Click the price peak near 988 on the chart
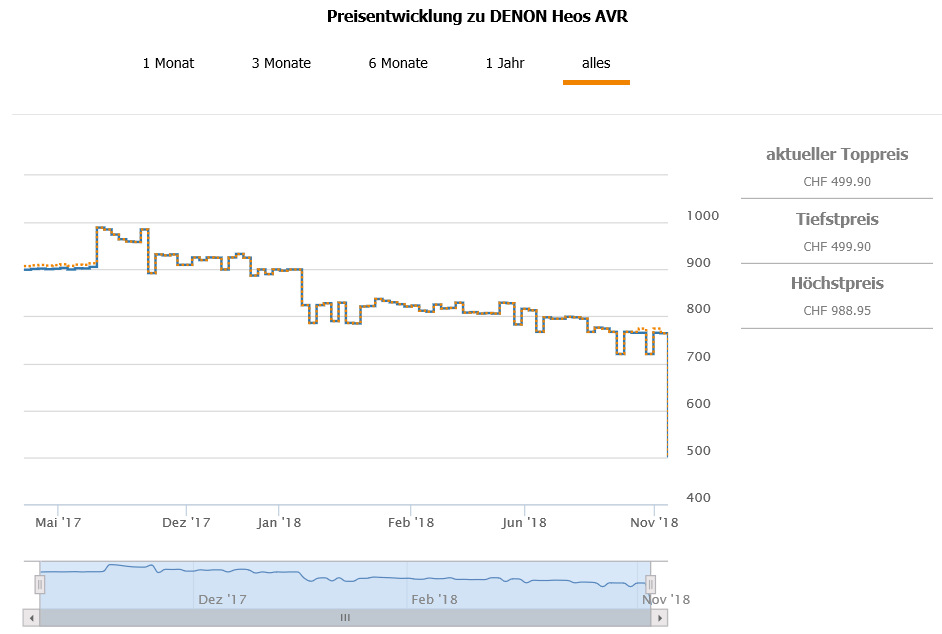 (x=100, y=228)
